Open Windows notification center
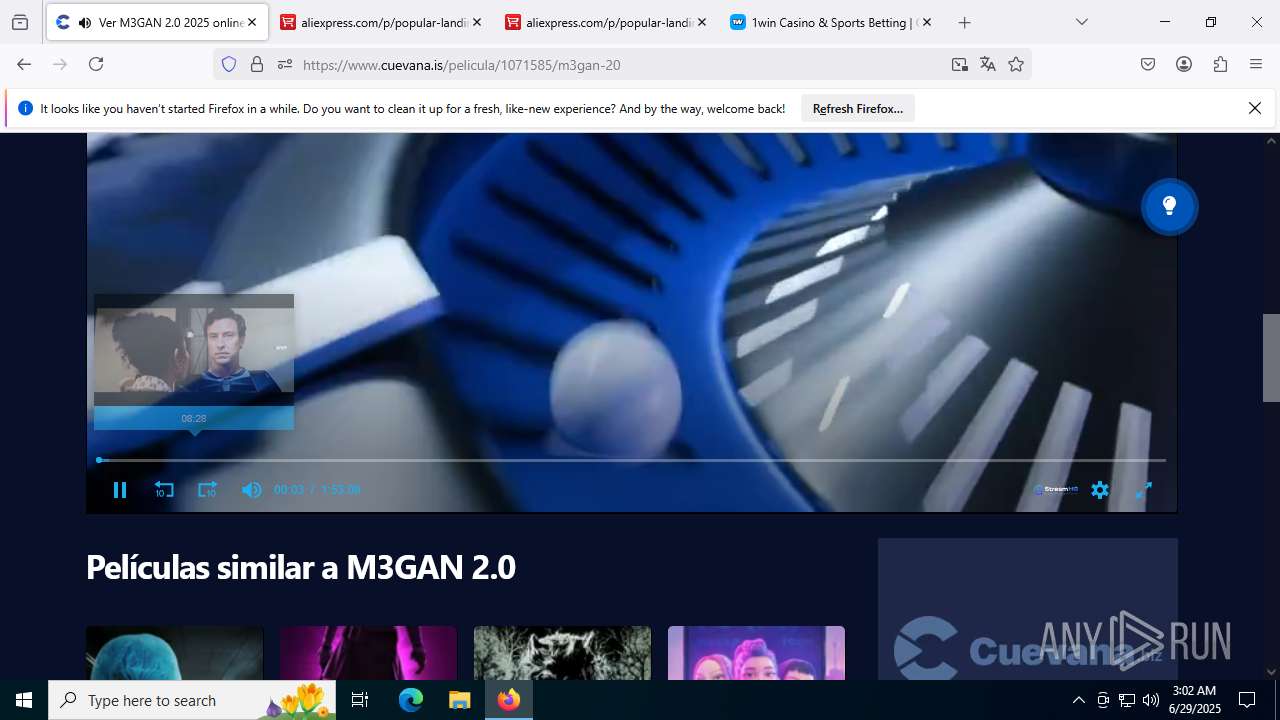The width and height of the screenshot is (1280, 720). [x=1247, y=700]
